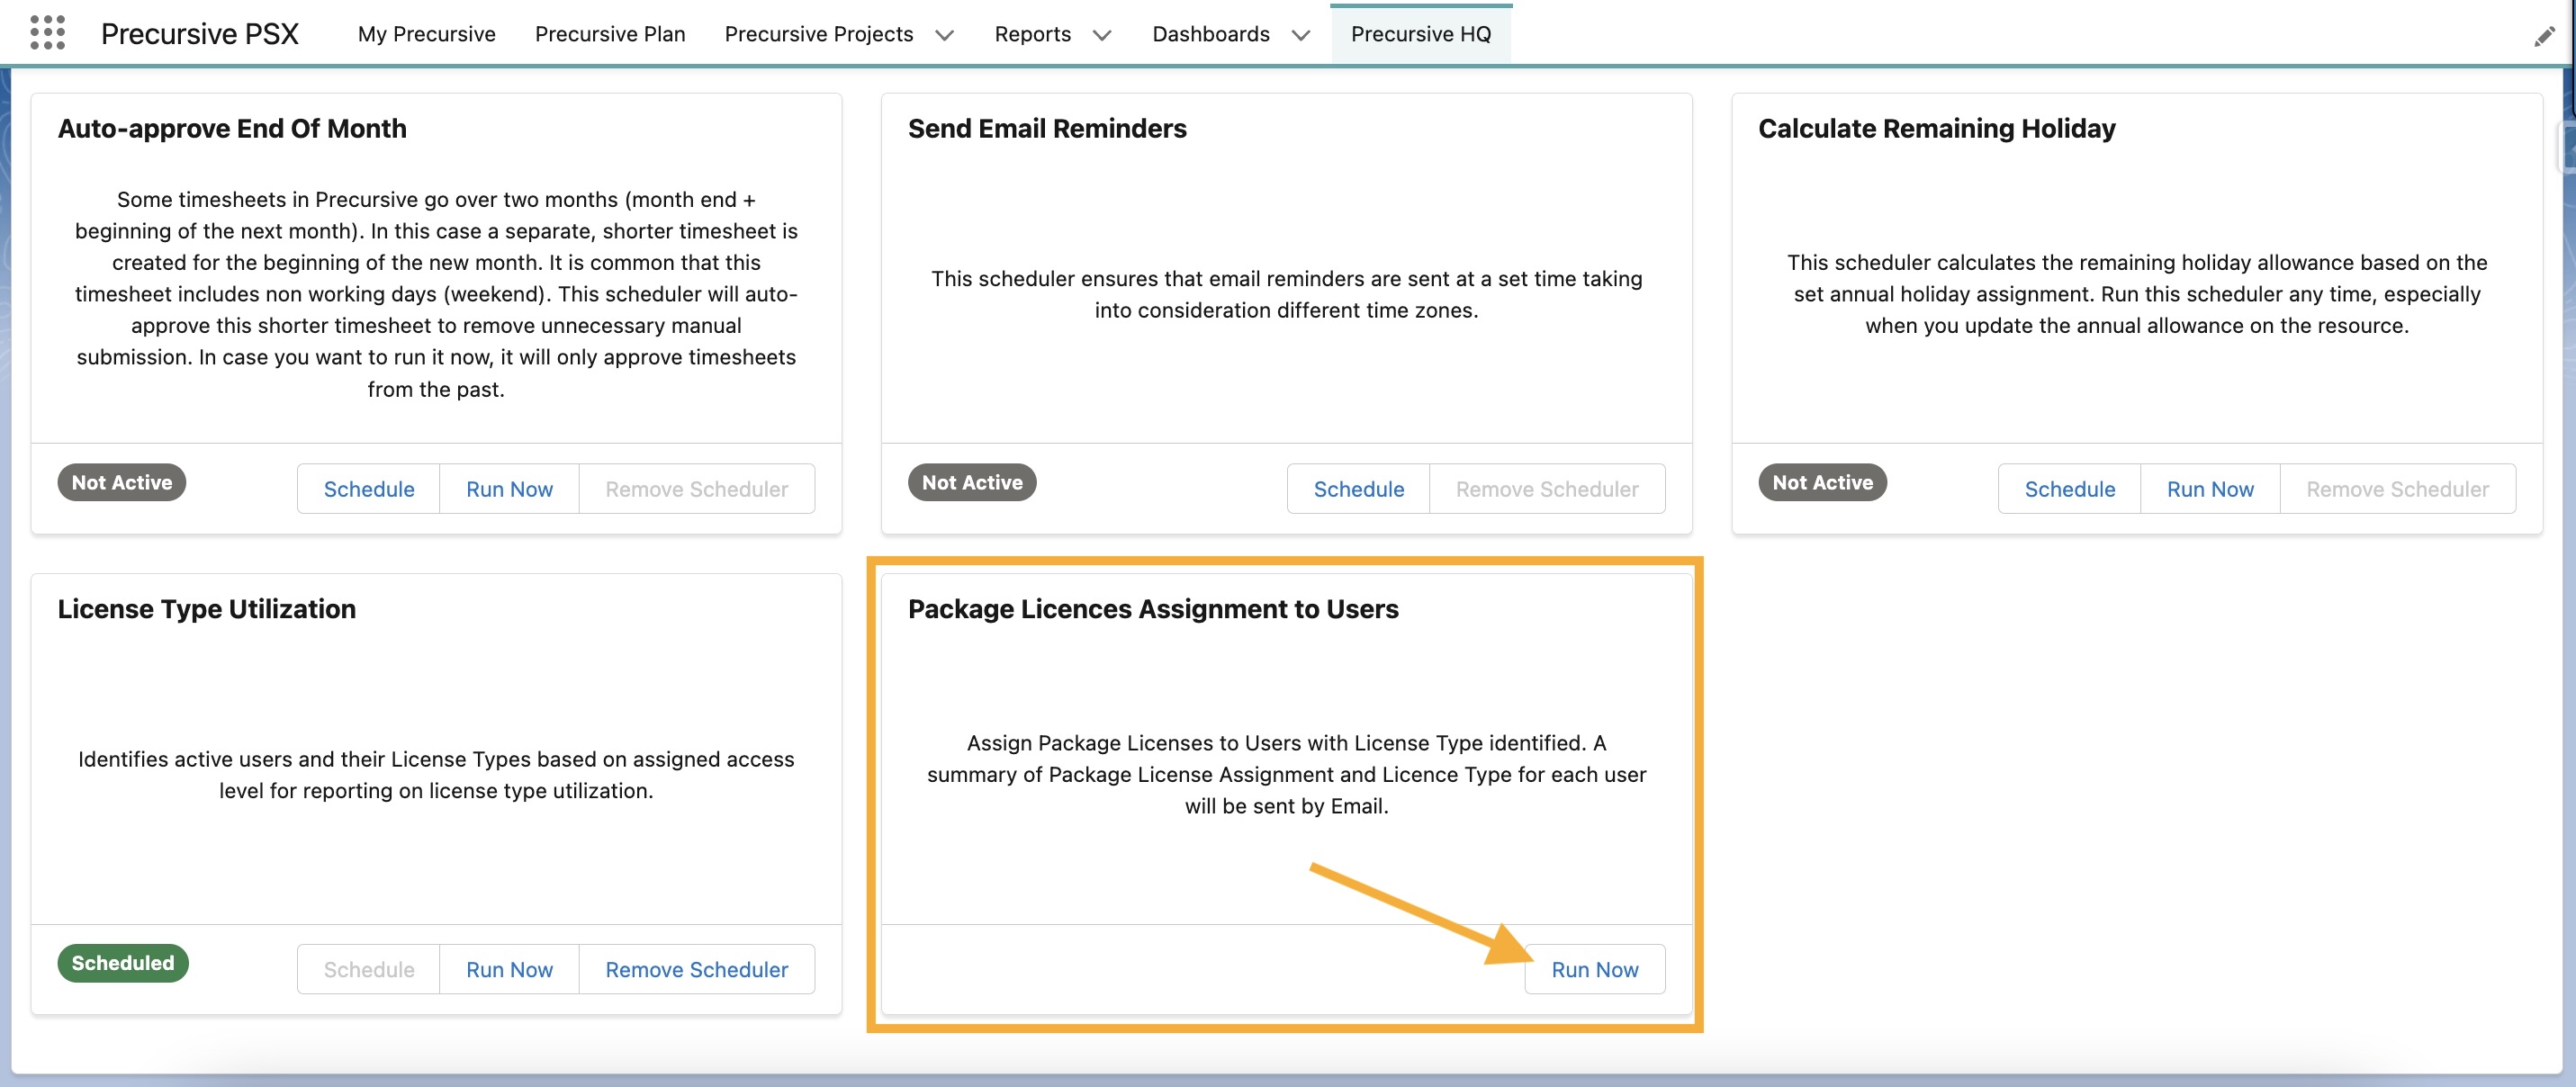Open the Reports dropdown chevron
The image size is (2576, 1087).
tap(1102, 35)
